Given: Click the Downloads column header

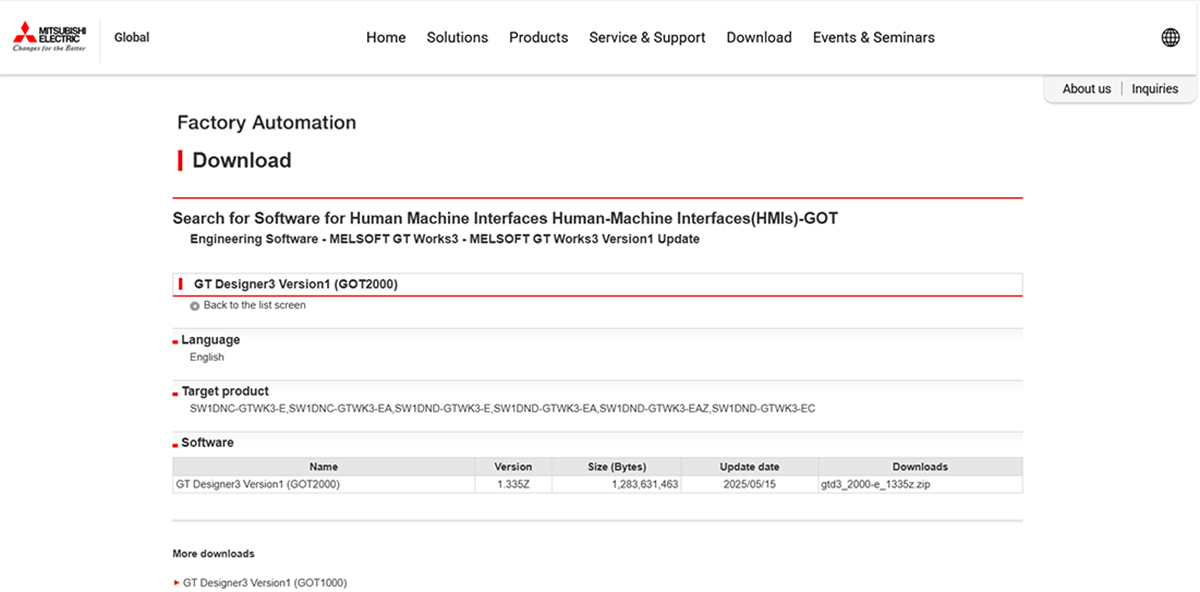Looking at the screenshot, I should point(920,467).
